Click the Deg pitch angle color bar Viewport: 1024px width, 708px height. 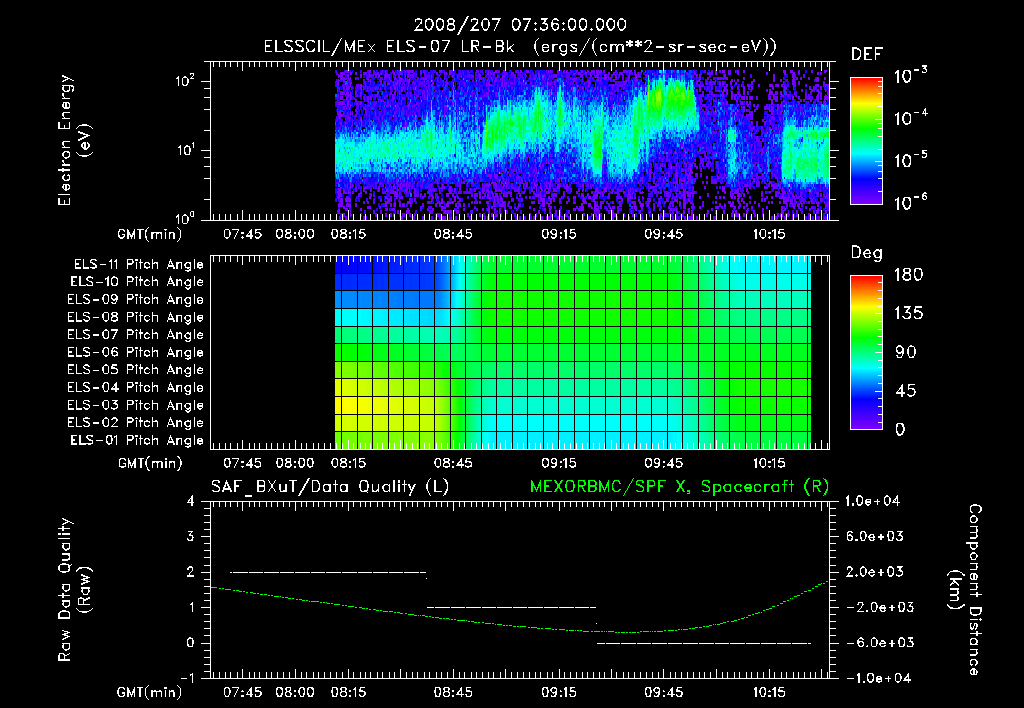[866, 353]
